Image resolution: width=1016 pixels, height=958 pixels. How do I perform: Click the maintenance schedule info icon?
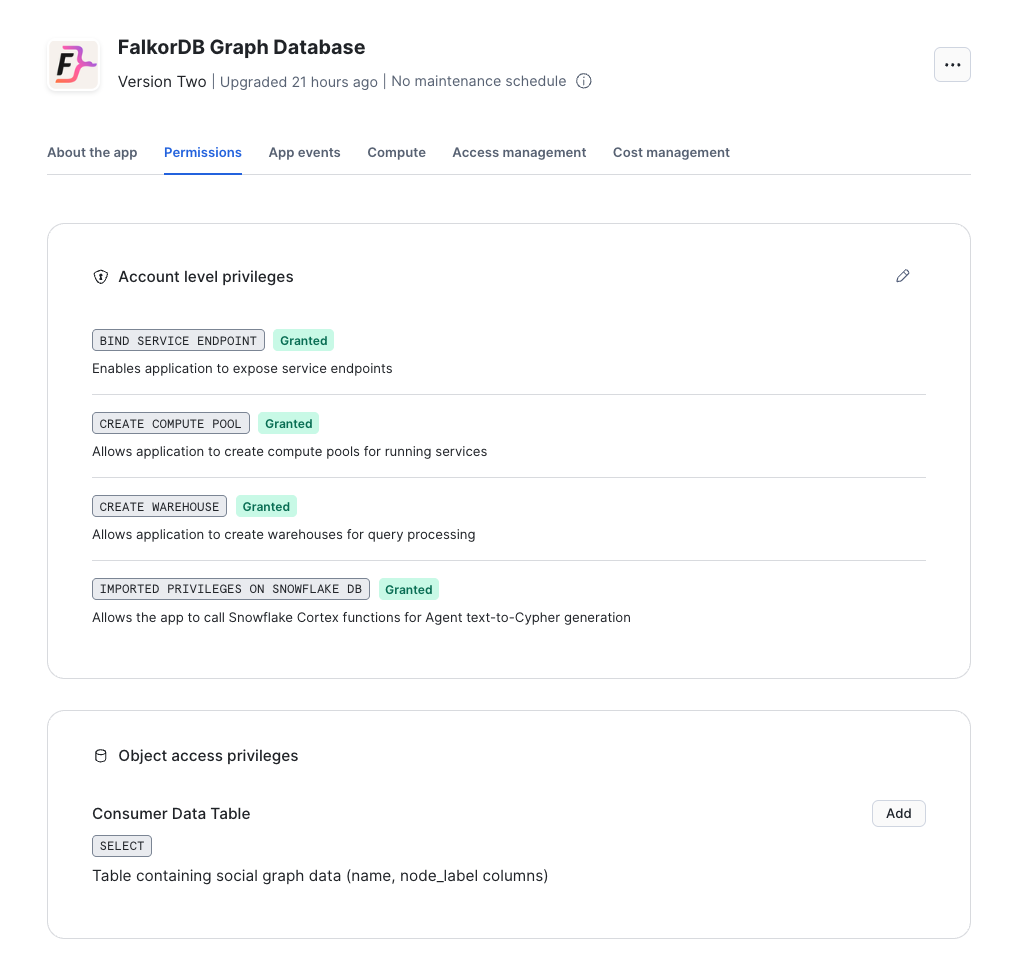584,81
